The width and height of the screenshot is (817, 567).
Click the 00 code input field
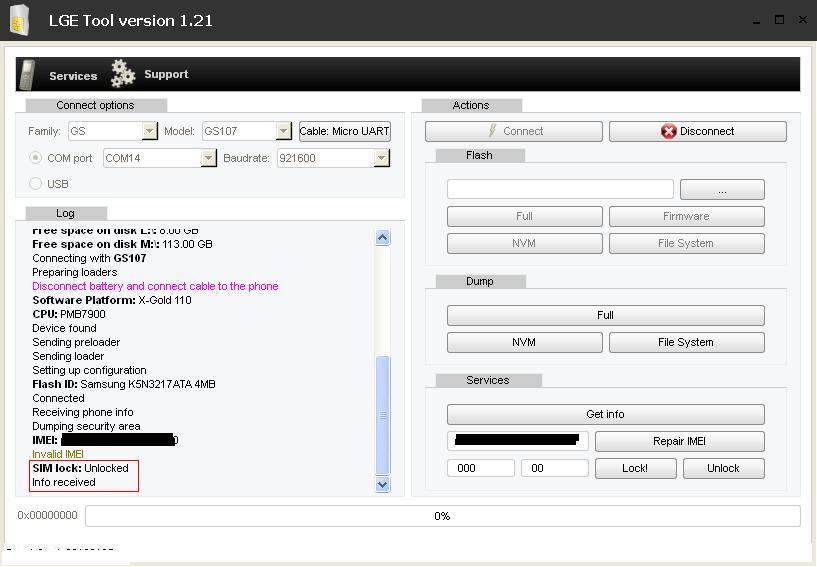554,468
